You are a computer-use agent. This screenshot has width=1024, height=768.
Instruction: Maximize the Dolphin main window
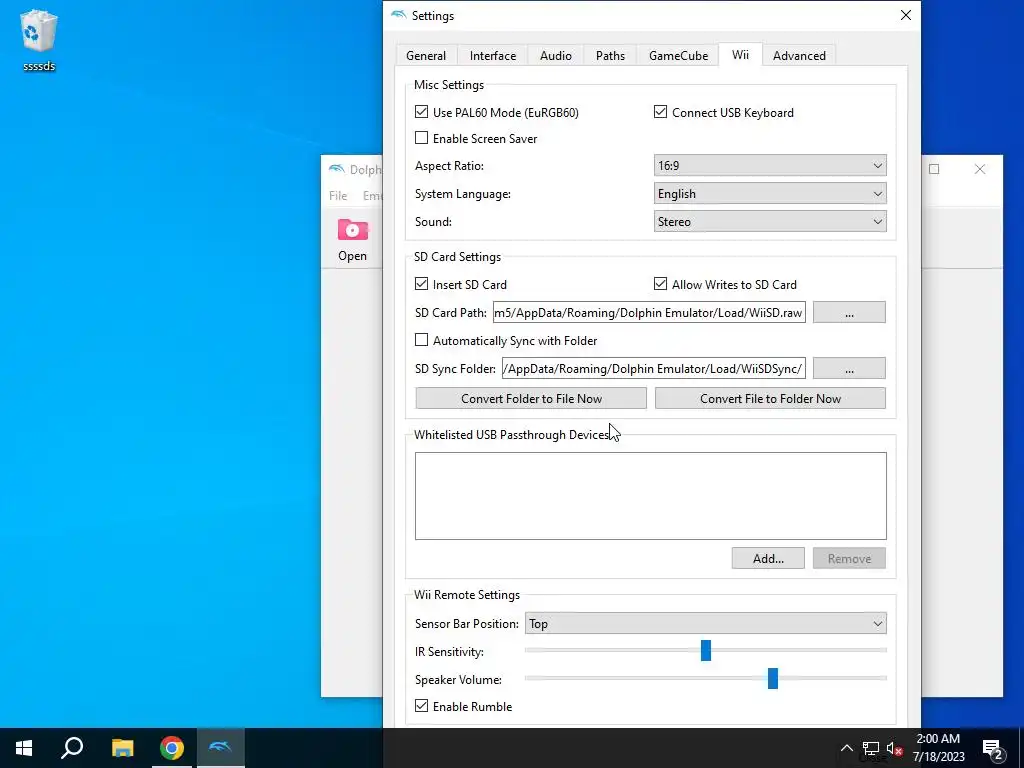935,169
